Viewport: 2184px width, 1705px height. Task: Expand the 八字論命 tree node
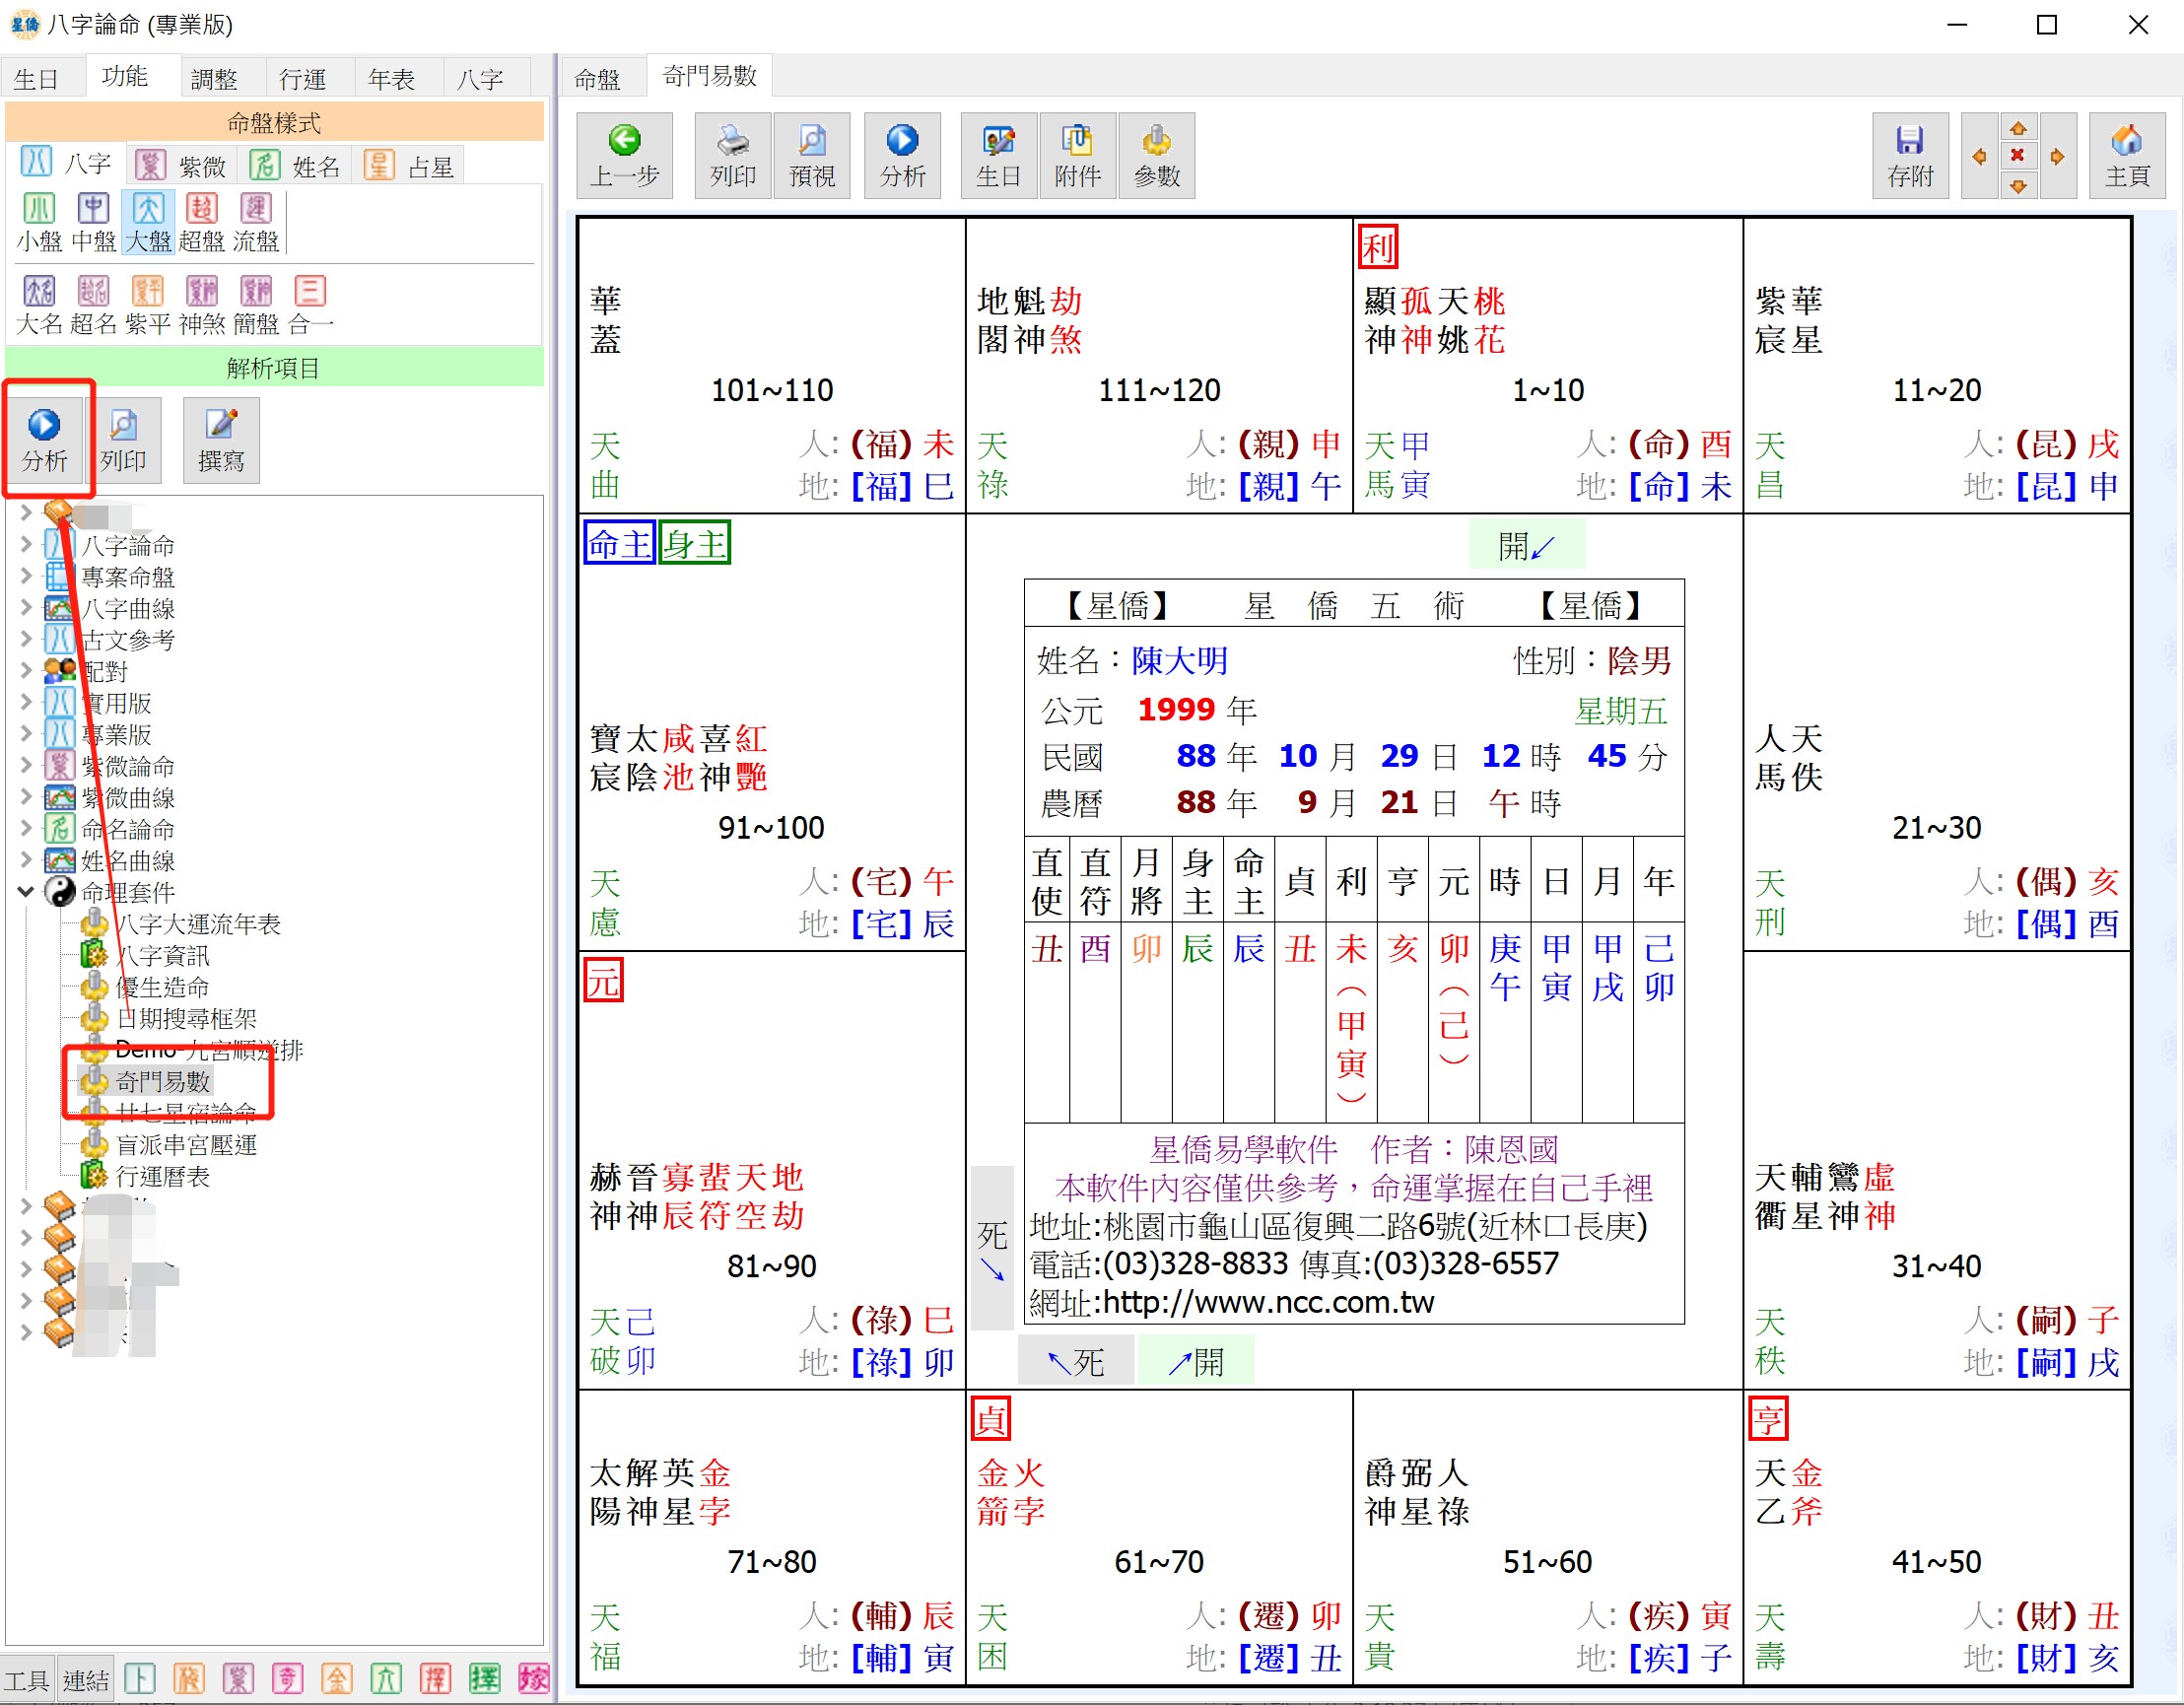click(x=26, y=545)
